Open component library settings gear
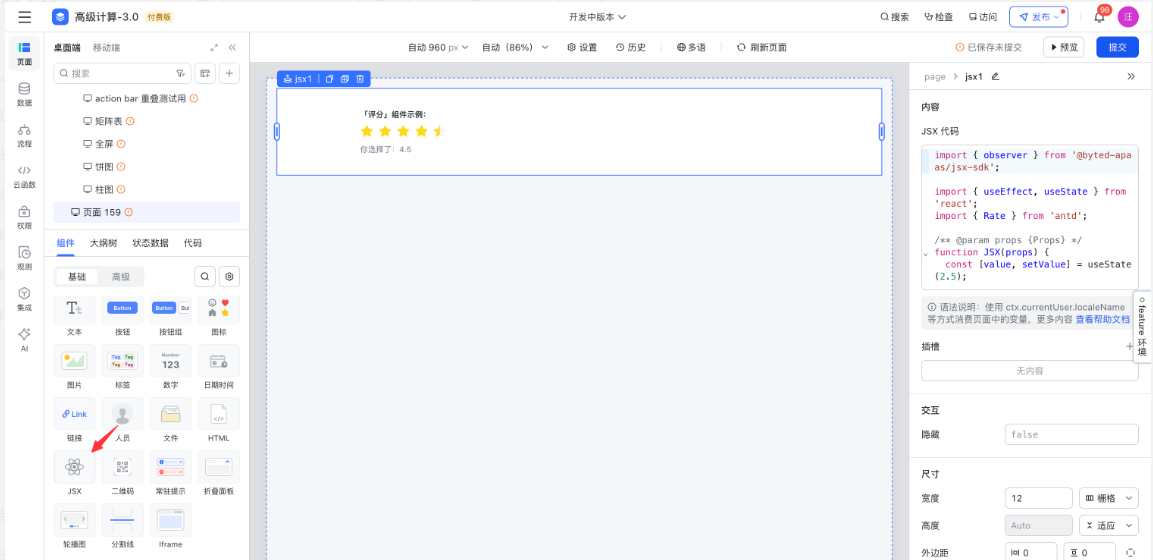Viewport: 1153px width, 560px height. click(229, 276)
